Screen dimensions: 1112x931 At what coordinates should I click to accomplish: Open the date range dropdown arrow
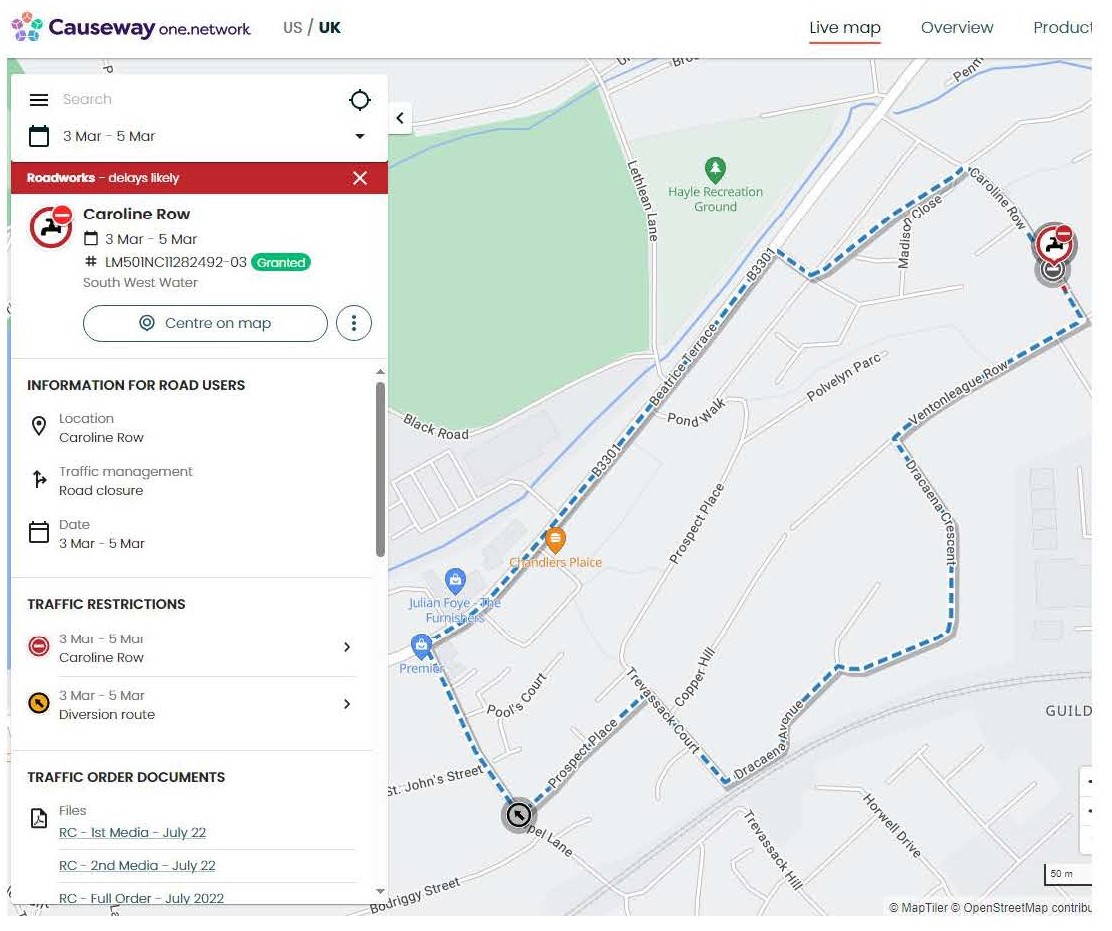tap(360, 137)
